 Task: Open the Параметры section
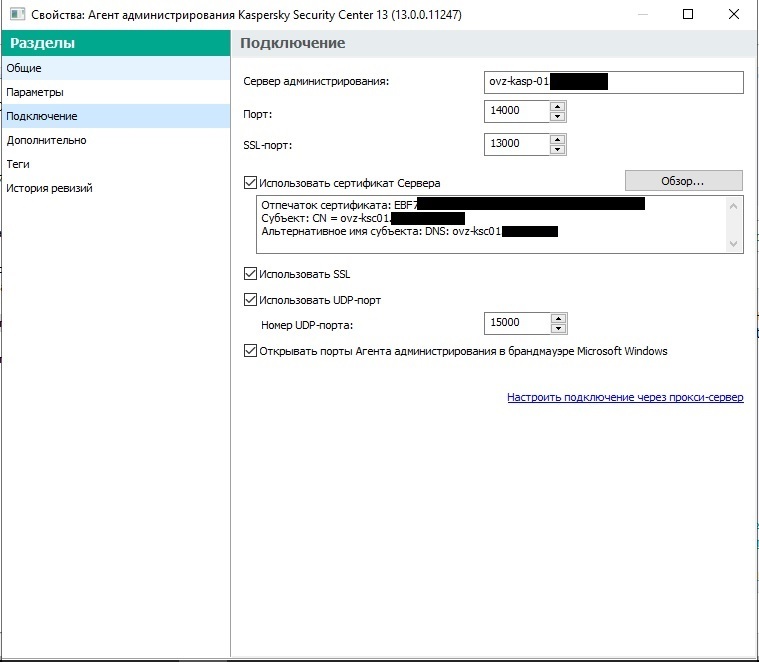tap(115, 92)
